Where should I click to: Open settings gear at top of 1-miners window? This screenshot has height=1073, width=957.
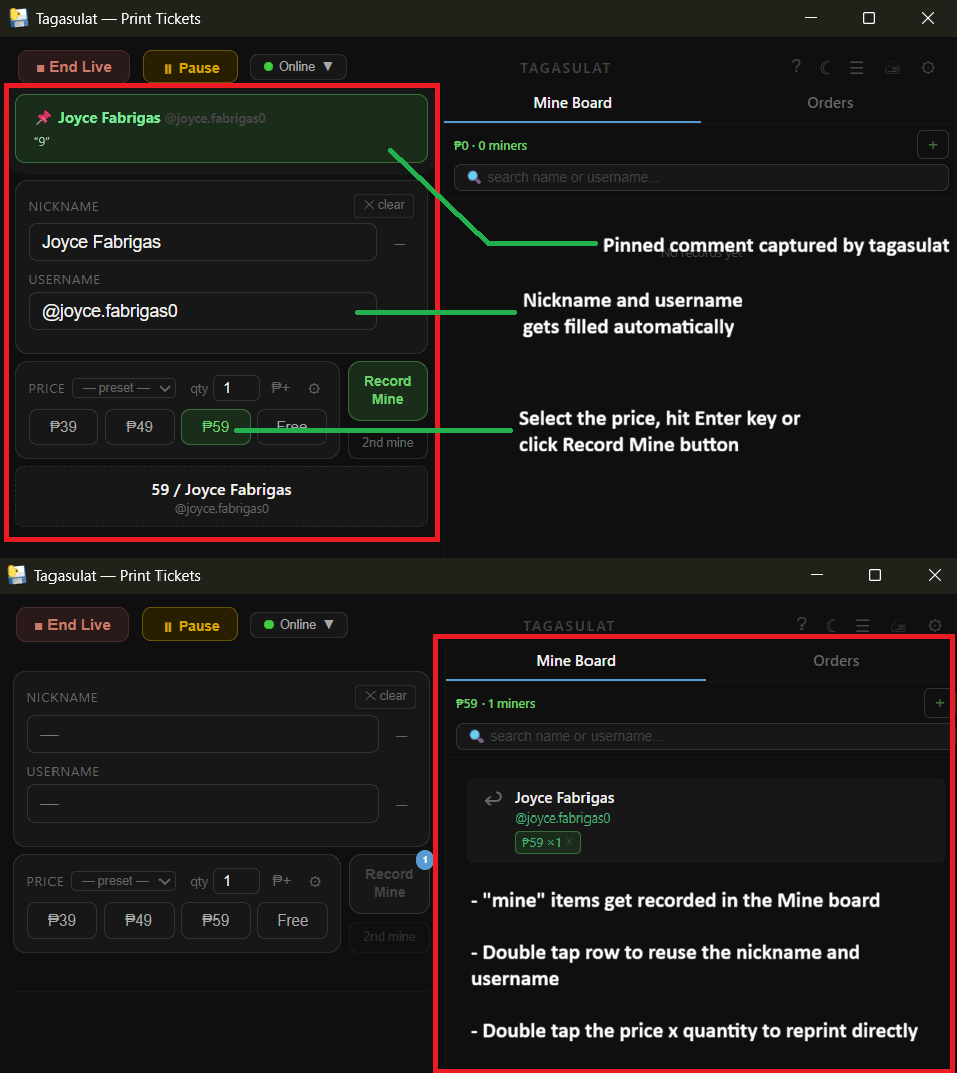click(934, 625)
